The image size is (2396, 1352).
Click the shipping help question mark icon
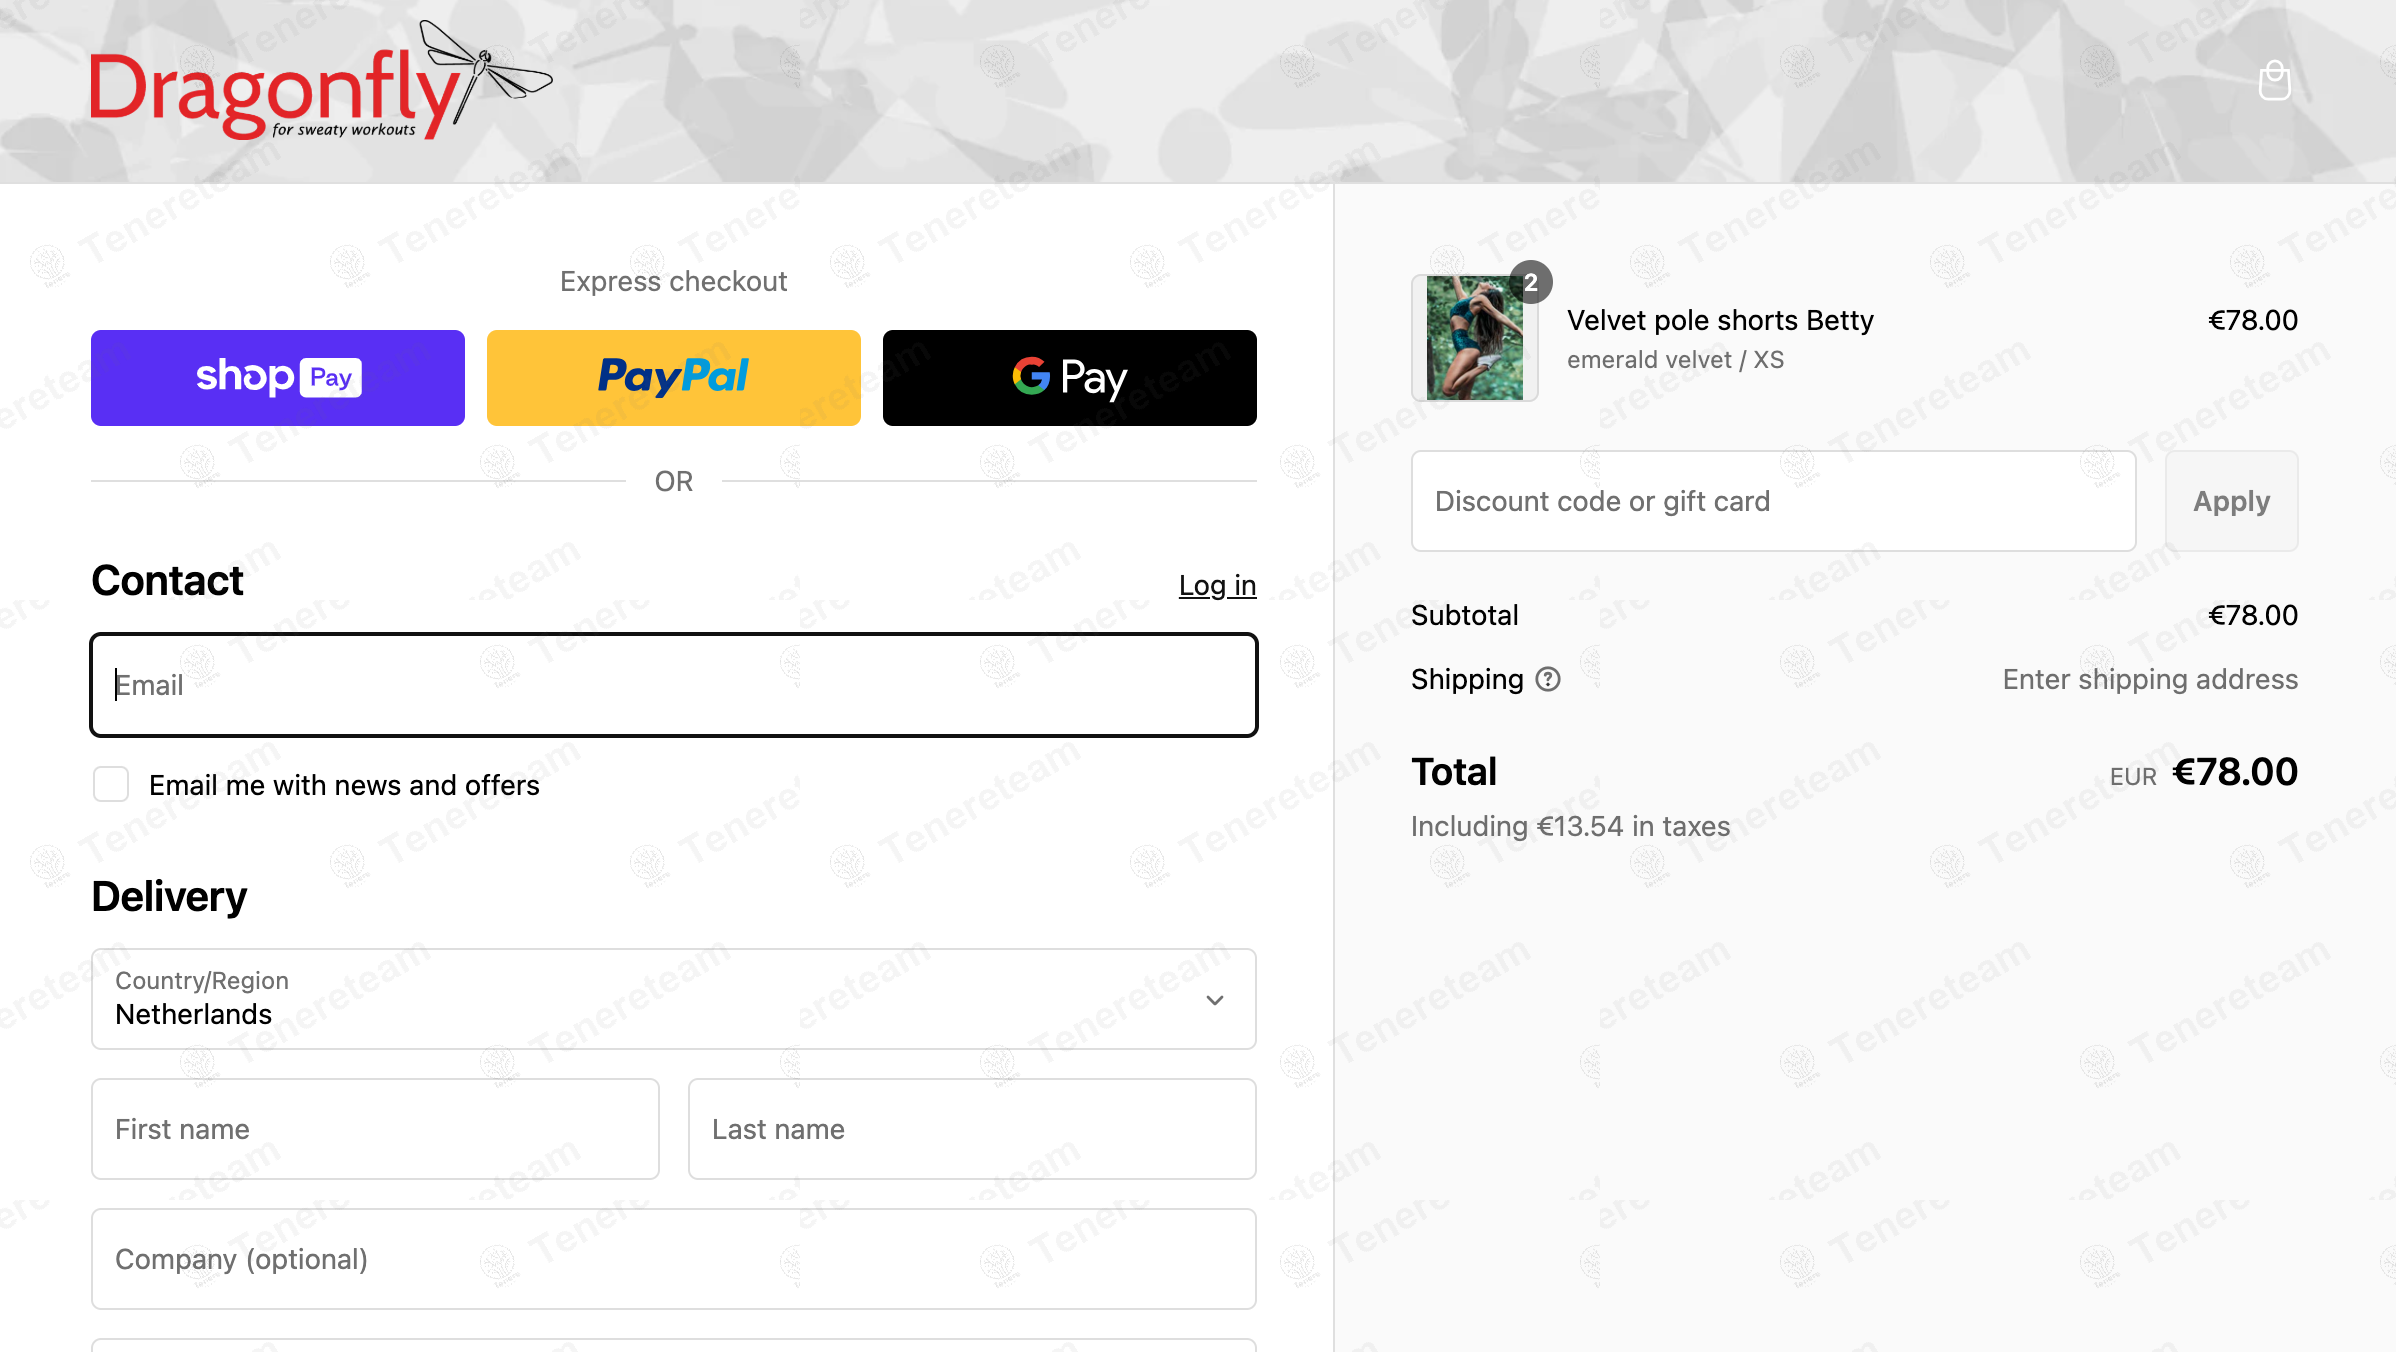[x=1548, y=679]
